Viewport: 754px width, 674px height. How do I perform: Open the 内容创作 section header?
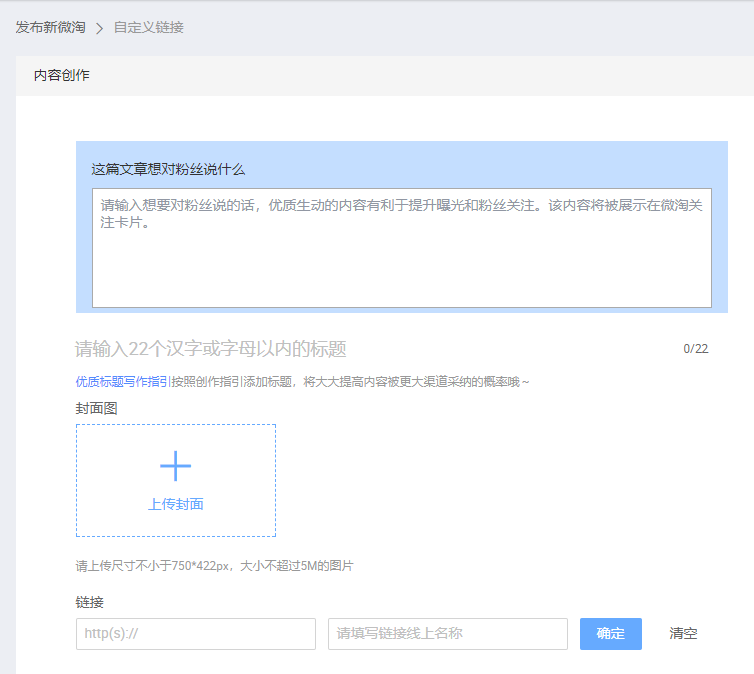click(x=61, y=75)
